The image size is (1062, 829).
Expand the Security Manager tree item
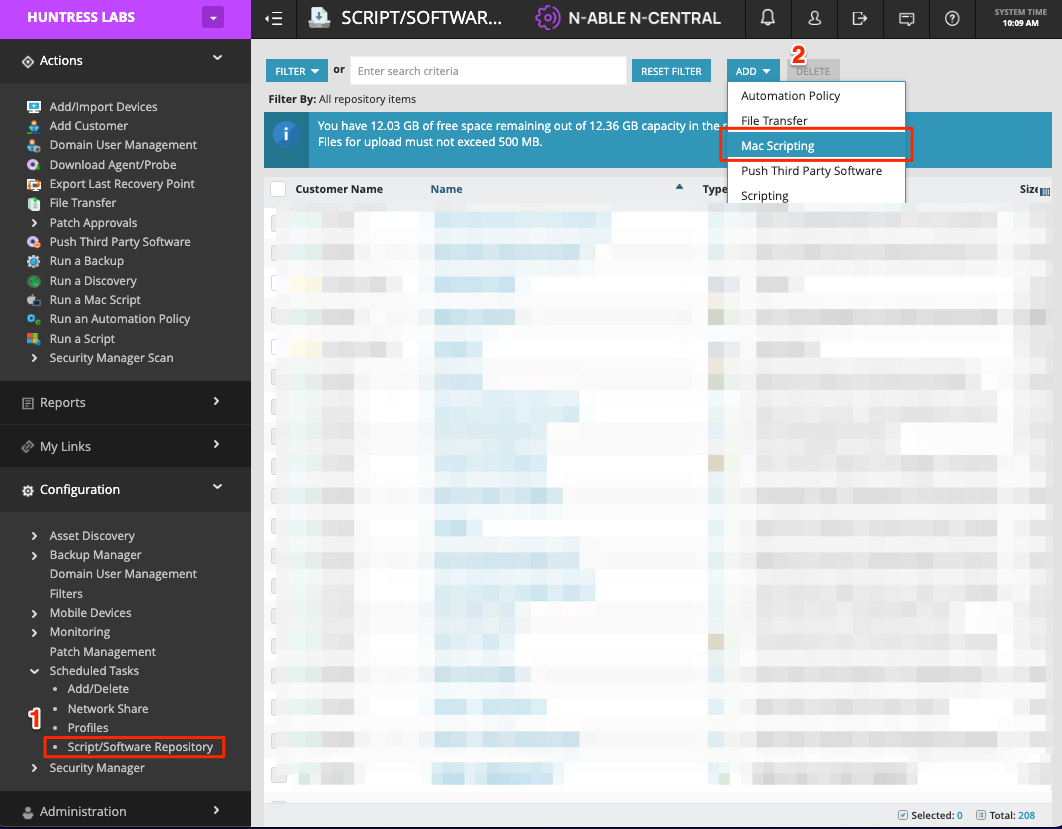[x=34, y=767]
